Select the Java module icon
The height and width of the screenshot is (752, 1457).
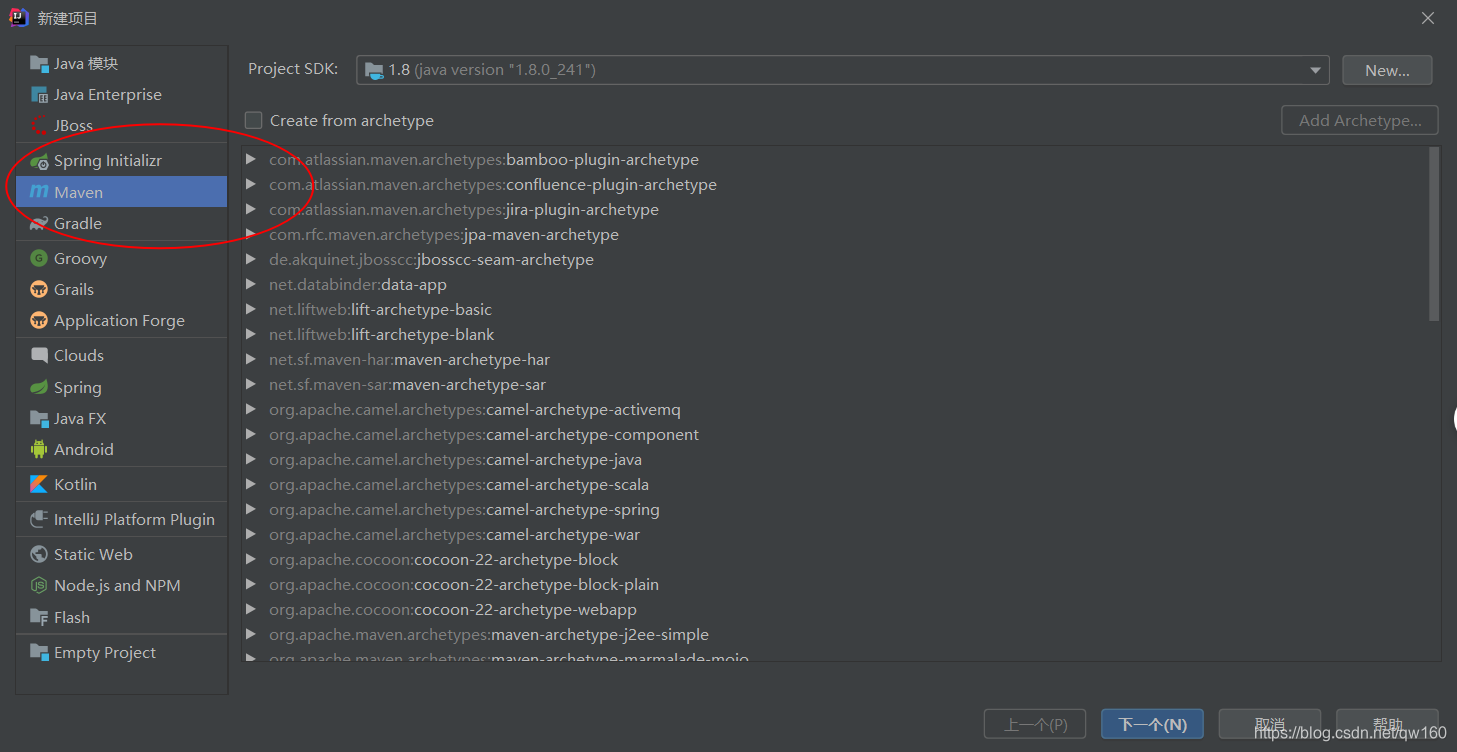(x=39, y=64)
